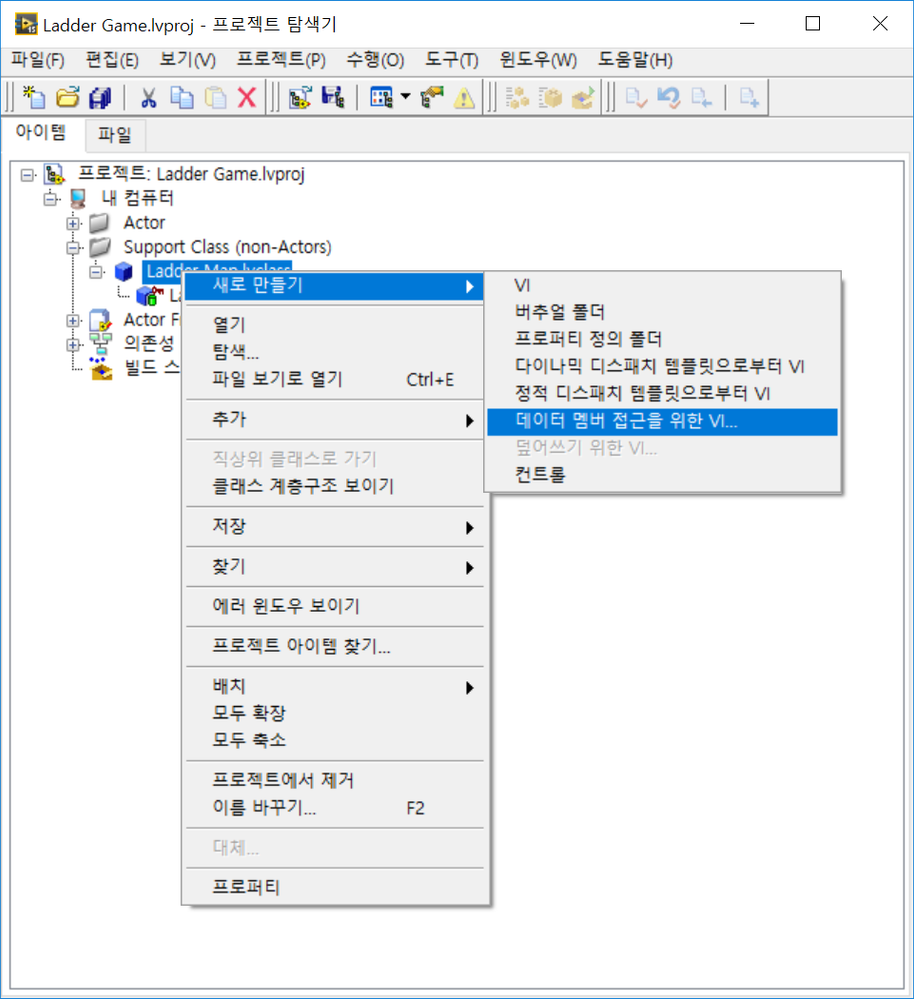
Task: Collapse the 프로젝트: Ladder Game.lvproj root node
Action: click(27, 175)
